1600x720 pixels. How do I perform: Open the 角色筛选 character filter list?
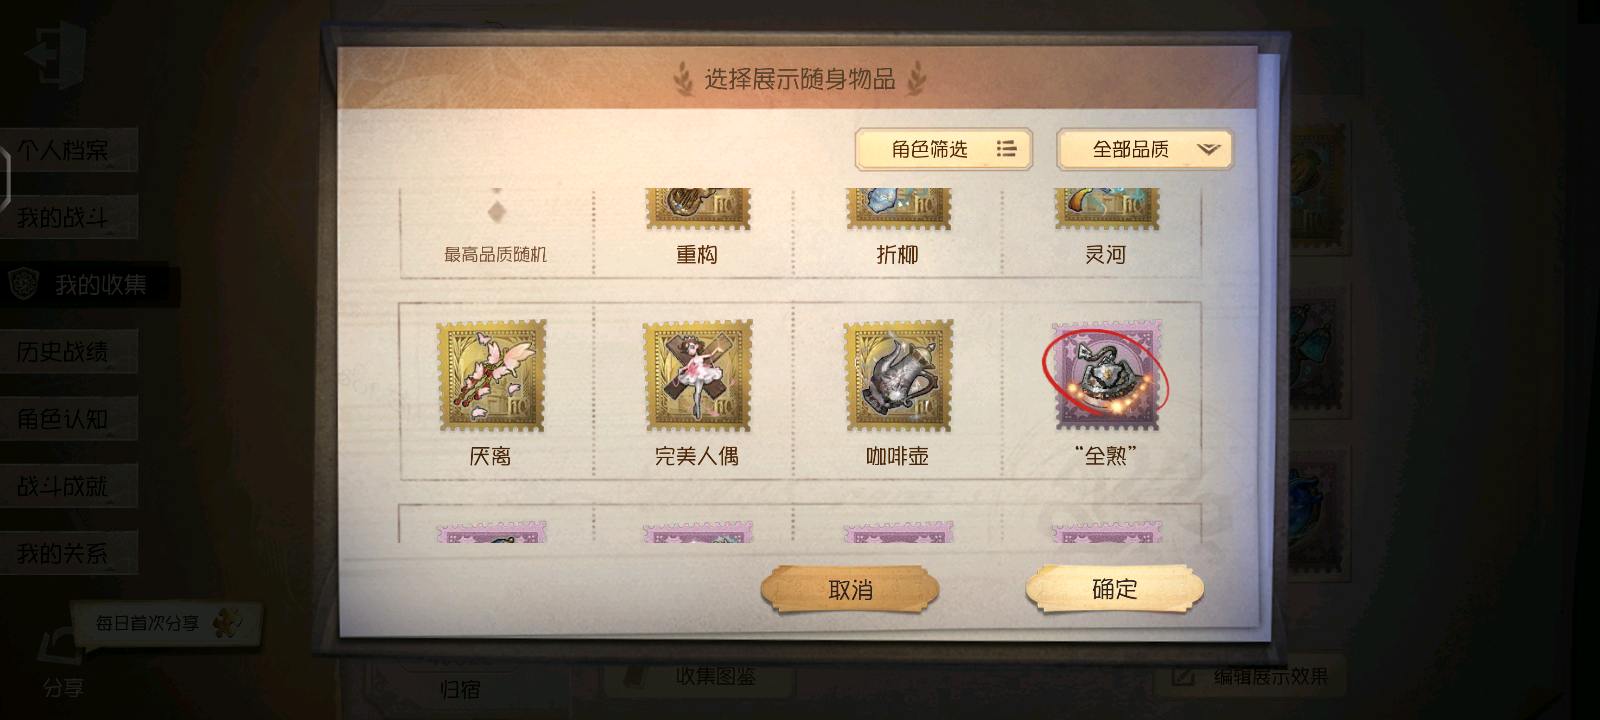(x=943, y=150)
